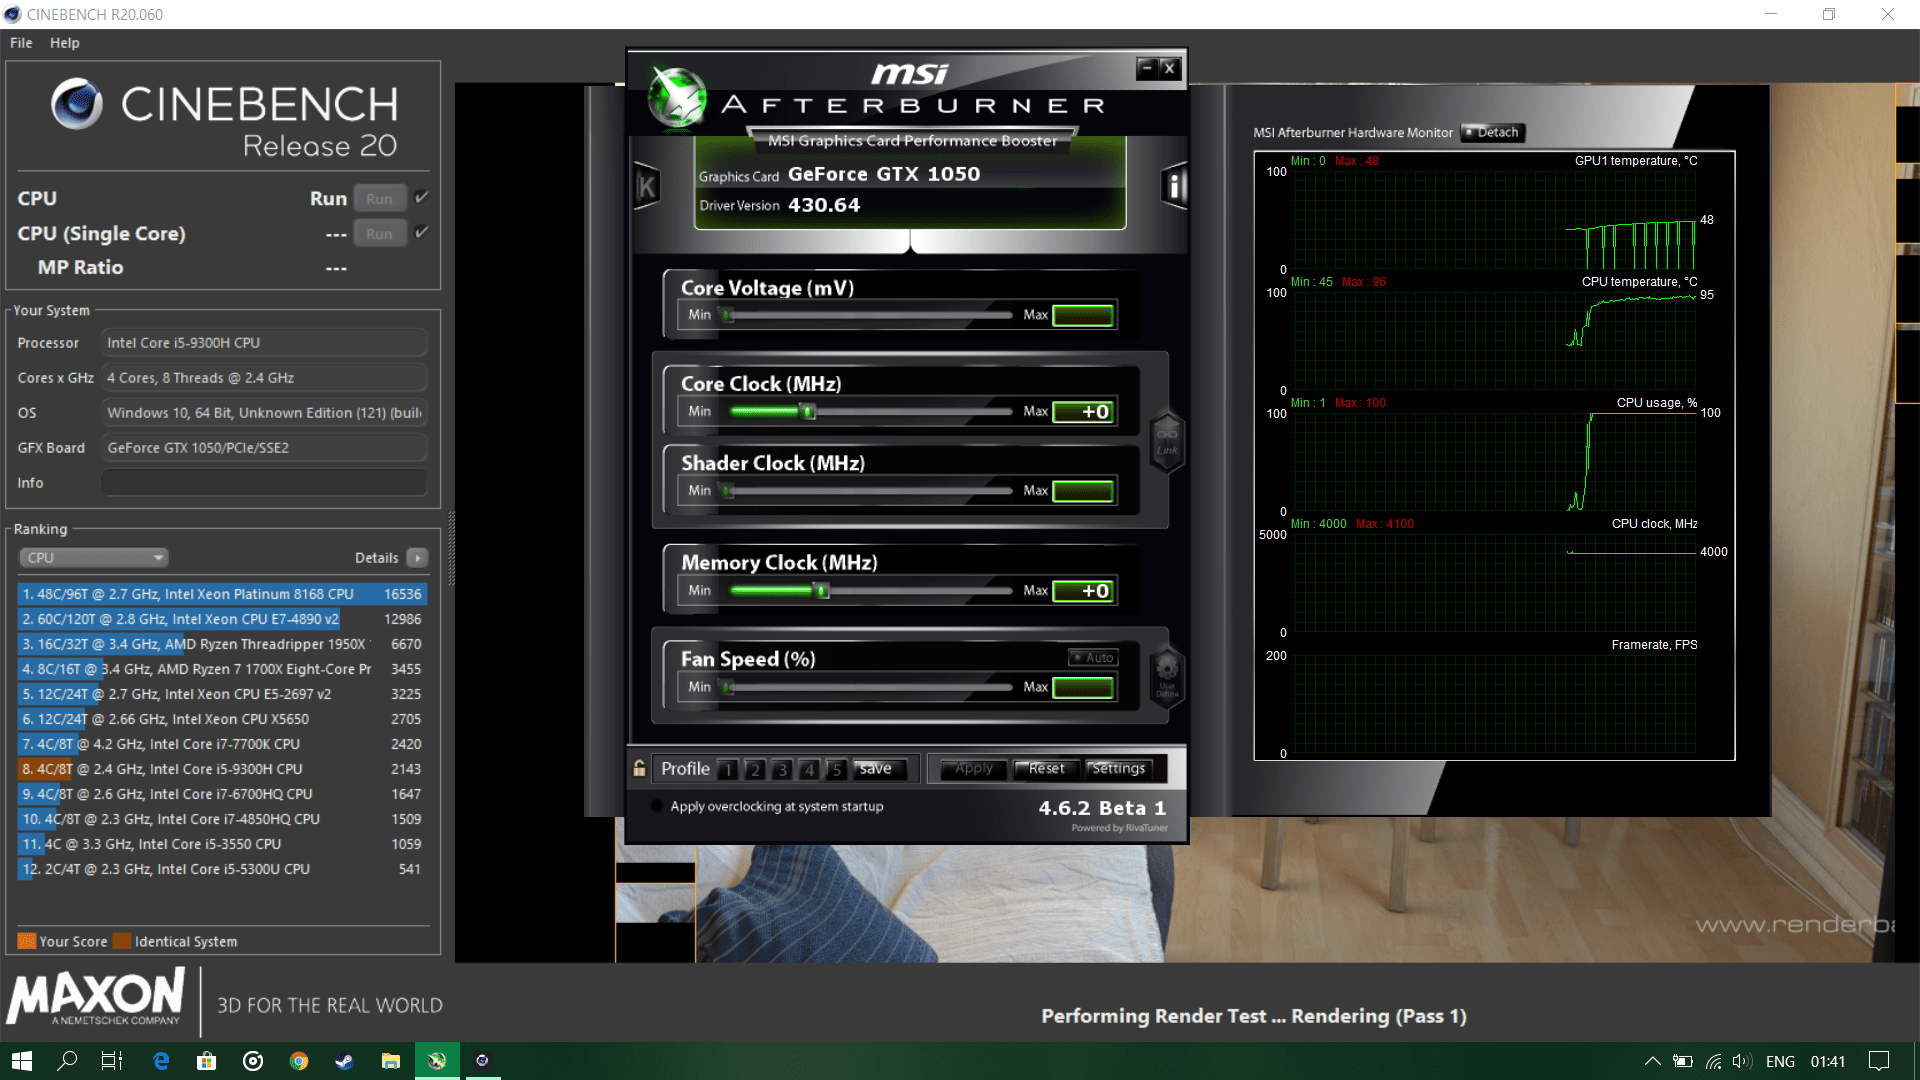Open the File menu
The image size is (1920, 1080).
(21, 43)
